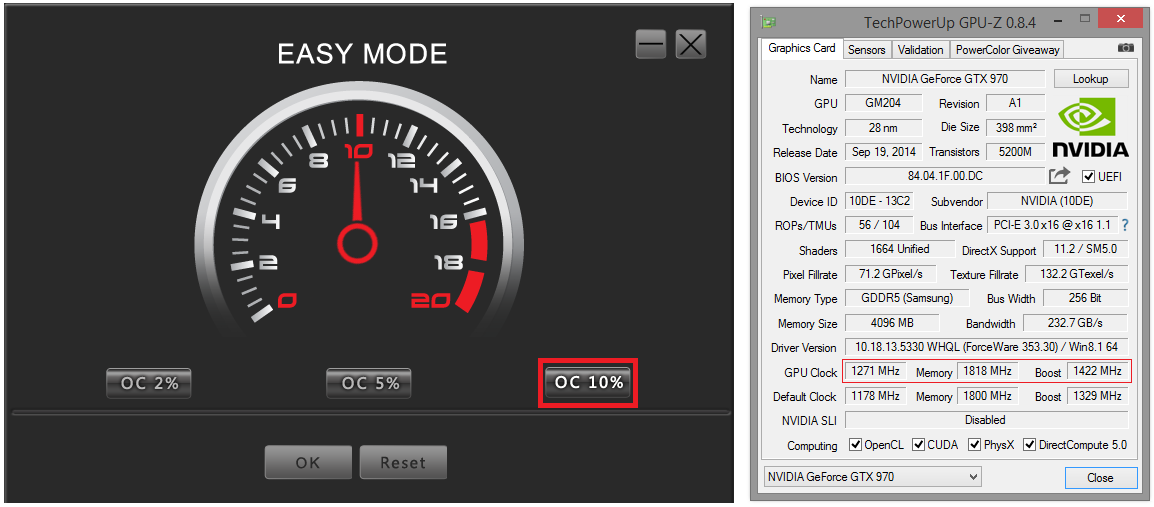
Task: Click the DirectX Support value 11.2 / SM5.0
Action: pyautogui.click(x=1086, y=250)
